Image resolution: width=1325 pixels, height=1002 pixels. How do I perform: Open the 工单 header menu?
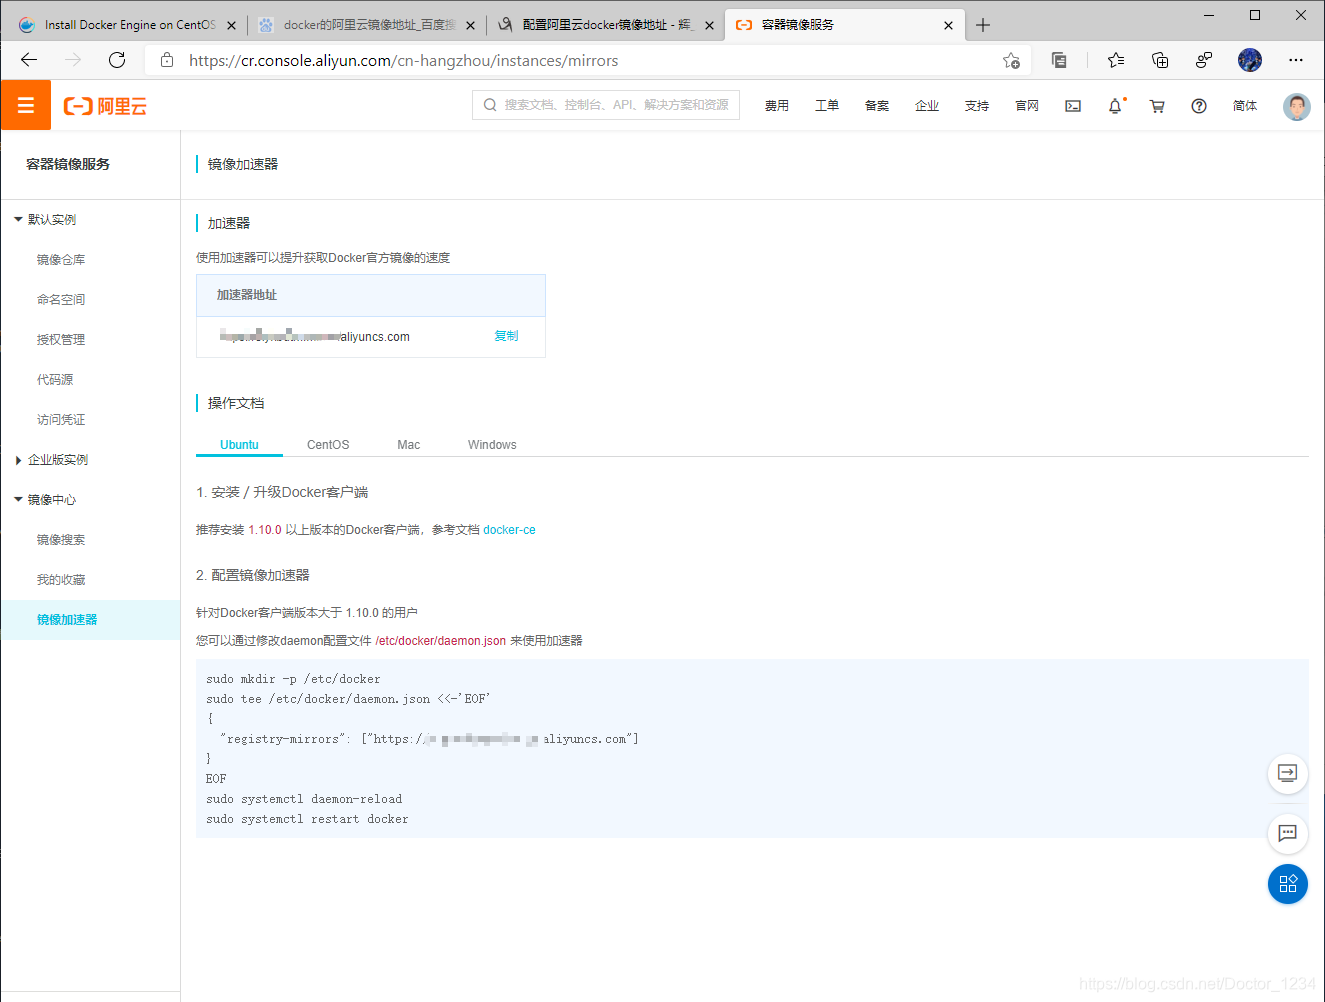click(827, 106)
